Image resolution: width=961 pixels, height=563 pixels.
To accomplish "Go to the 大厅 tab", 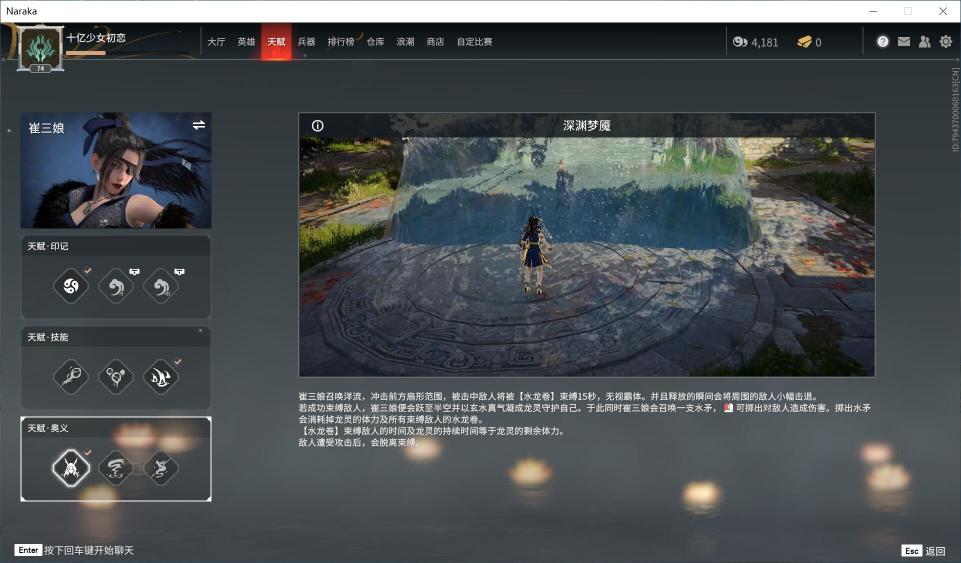I will coord(216,42).
